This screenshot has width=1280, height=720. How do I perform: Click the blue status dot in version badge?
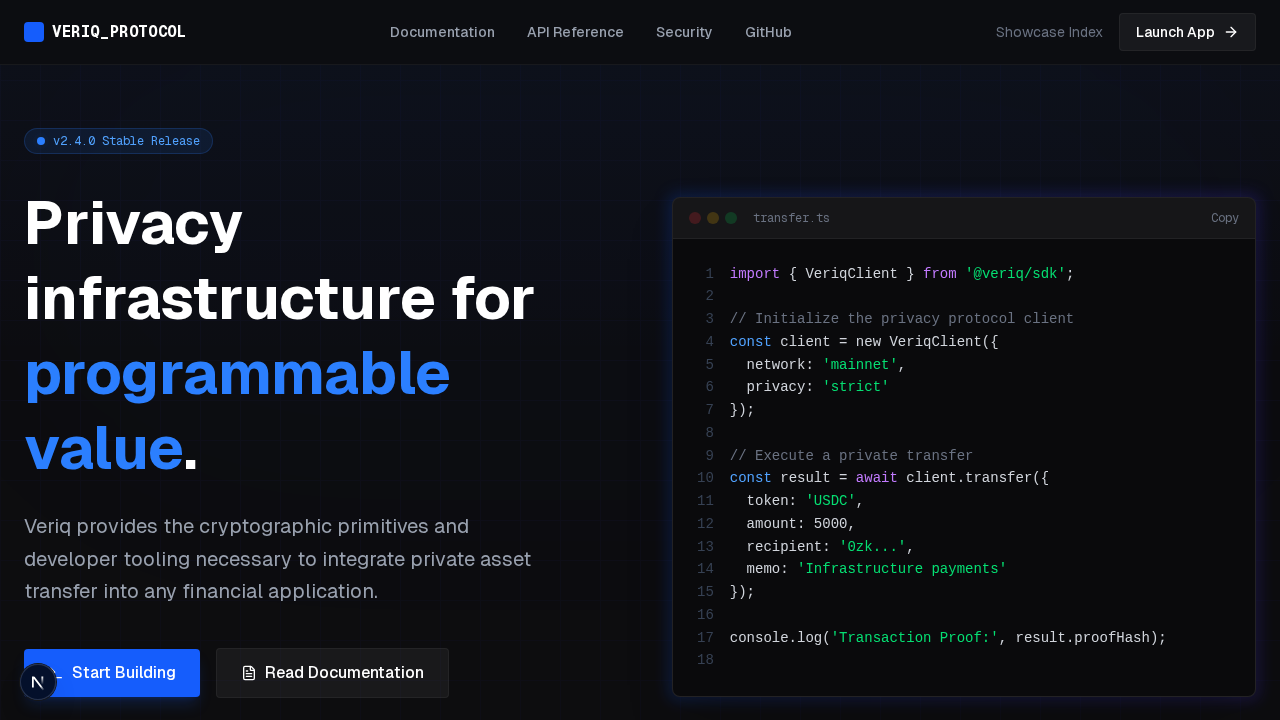(41, 141)
